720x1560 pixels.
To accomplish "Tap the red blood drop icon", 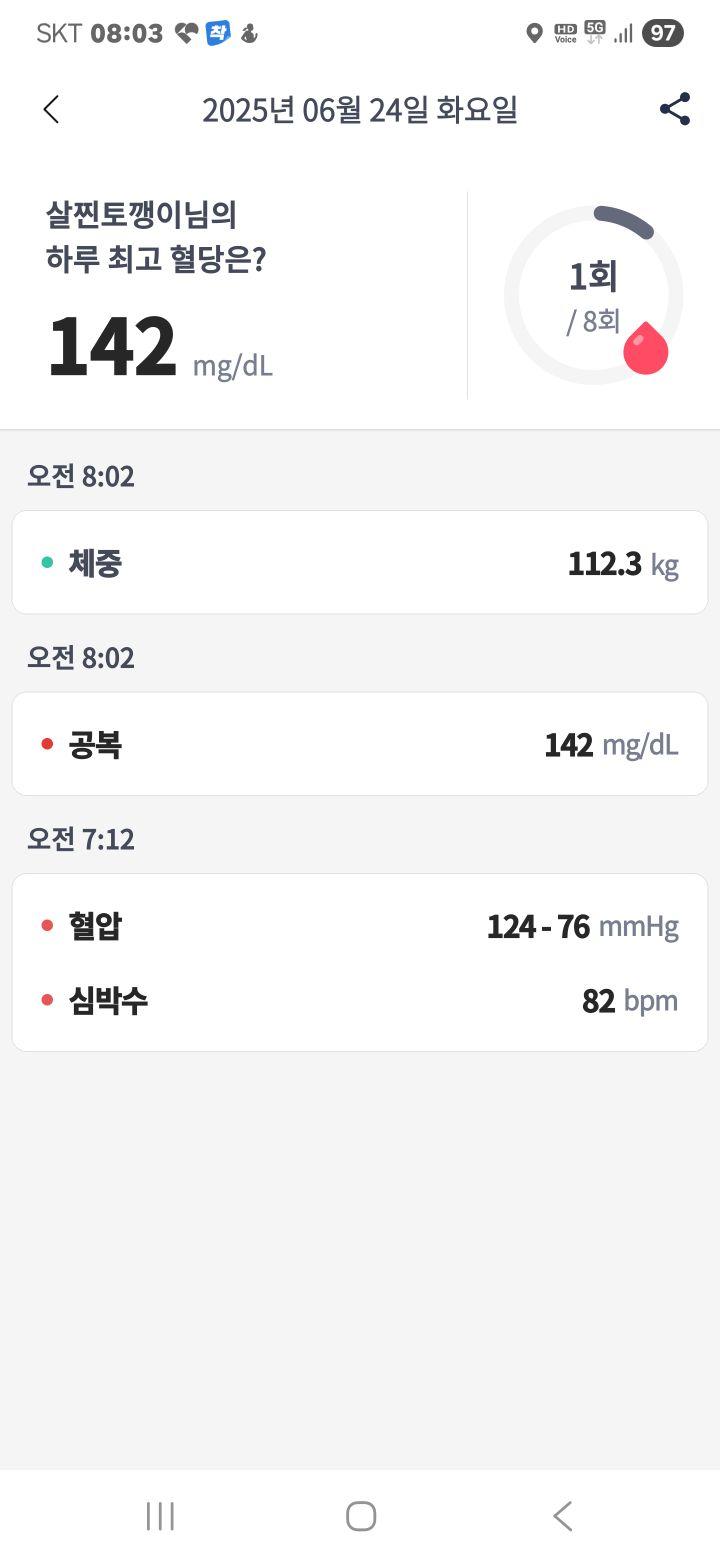I will tap(645, 347).
